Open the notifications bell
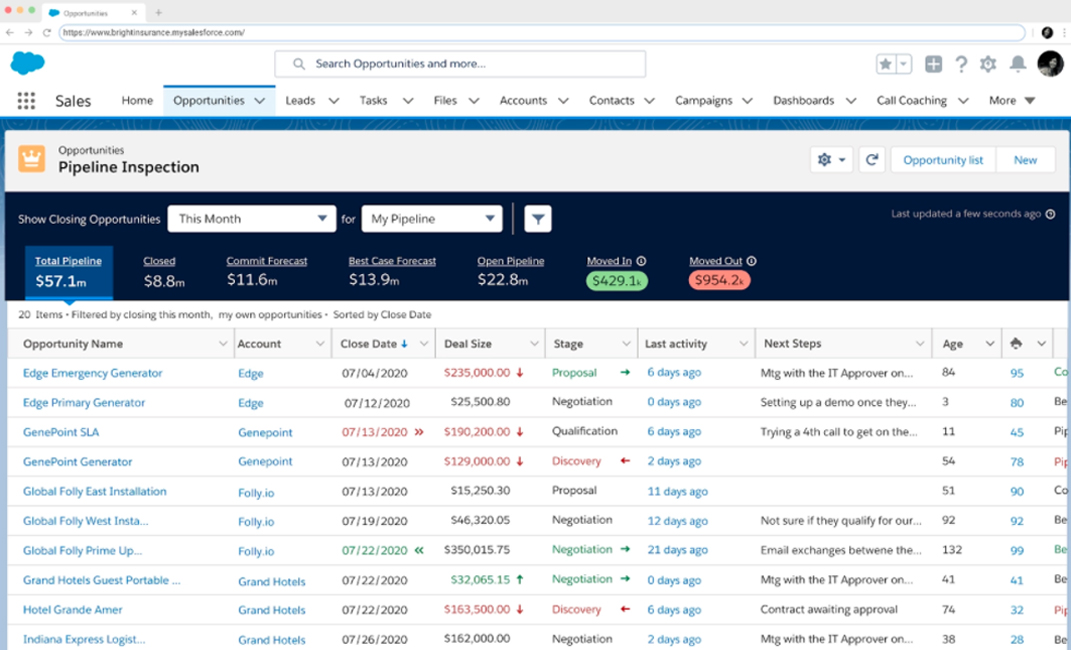The width and height of the screenshot is (1071, 650). [x=1017, y=64]
